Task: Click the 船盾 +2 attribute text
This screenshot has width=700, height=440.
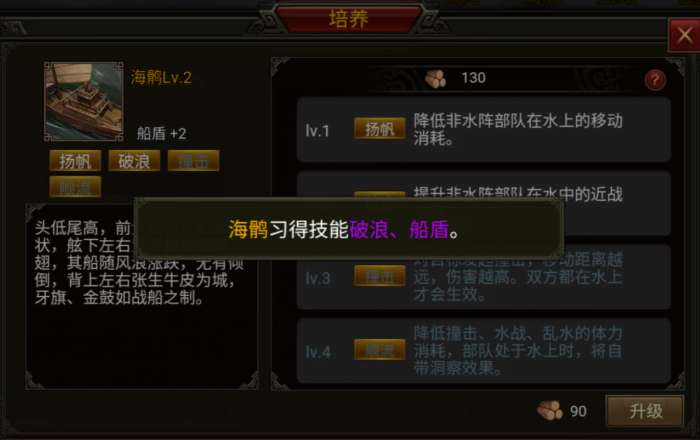Action: tap(161, 133)
